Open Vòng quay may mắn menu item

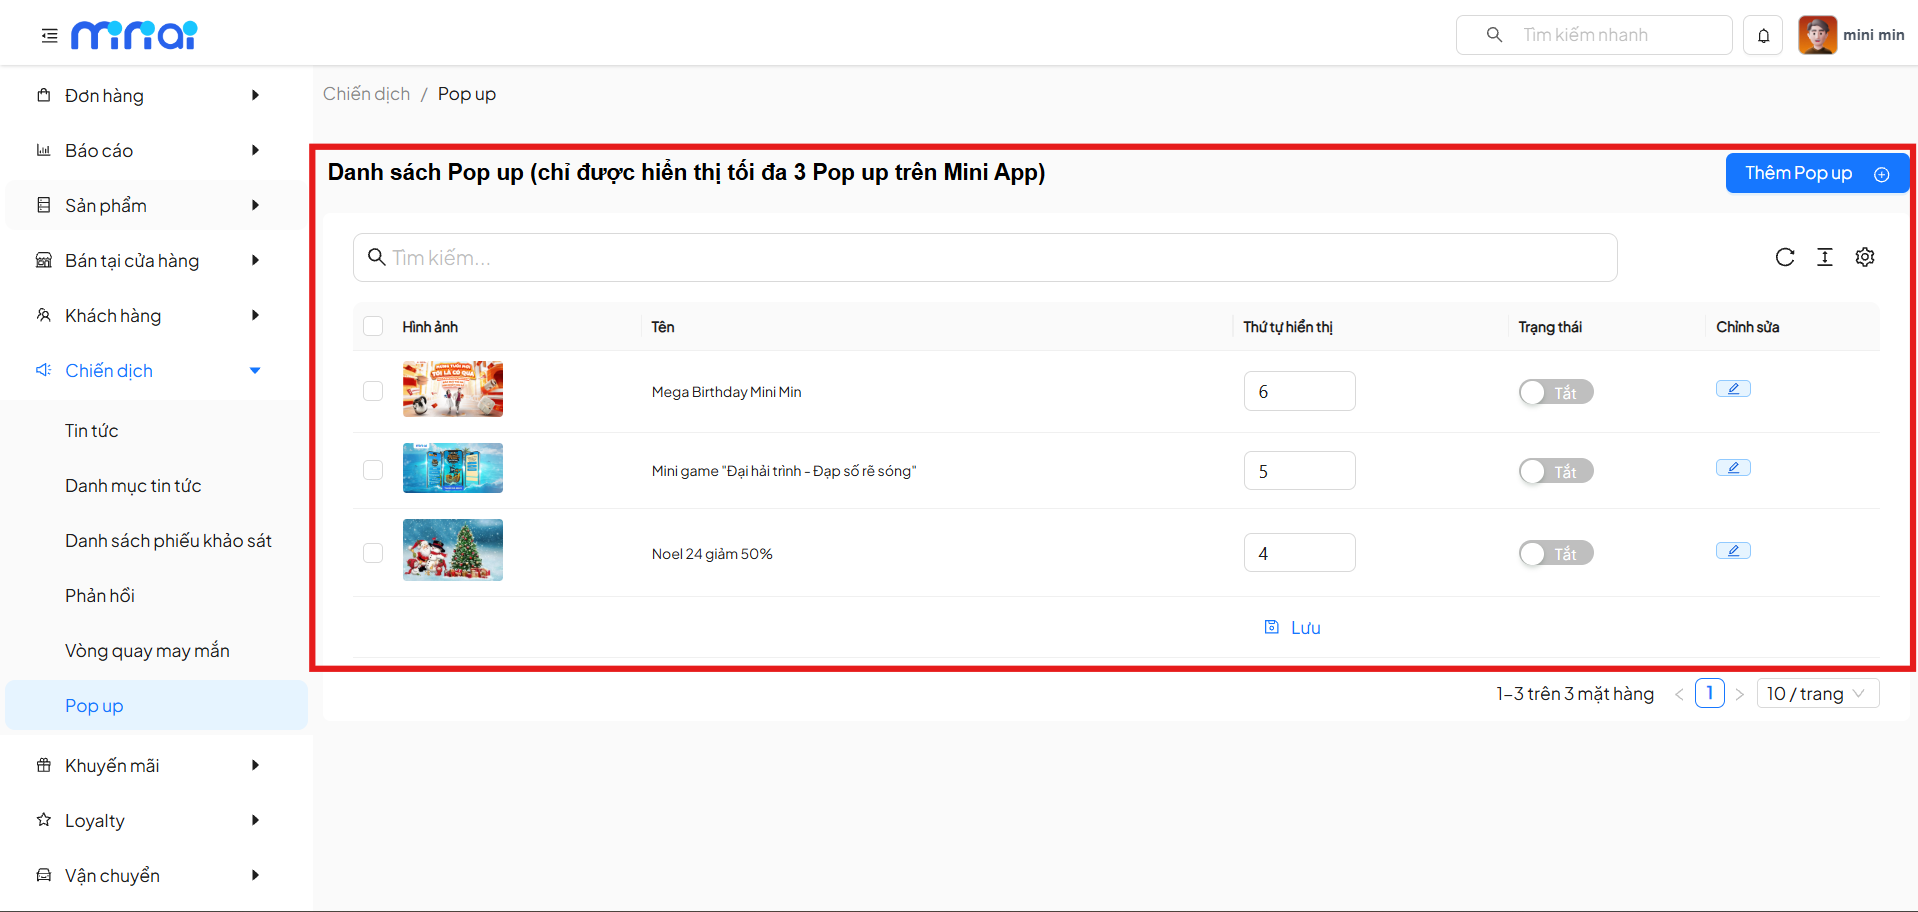[x=147, y=651]
